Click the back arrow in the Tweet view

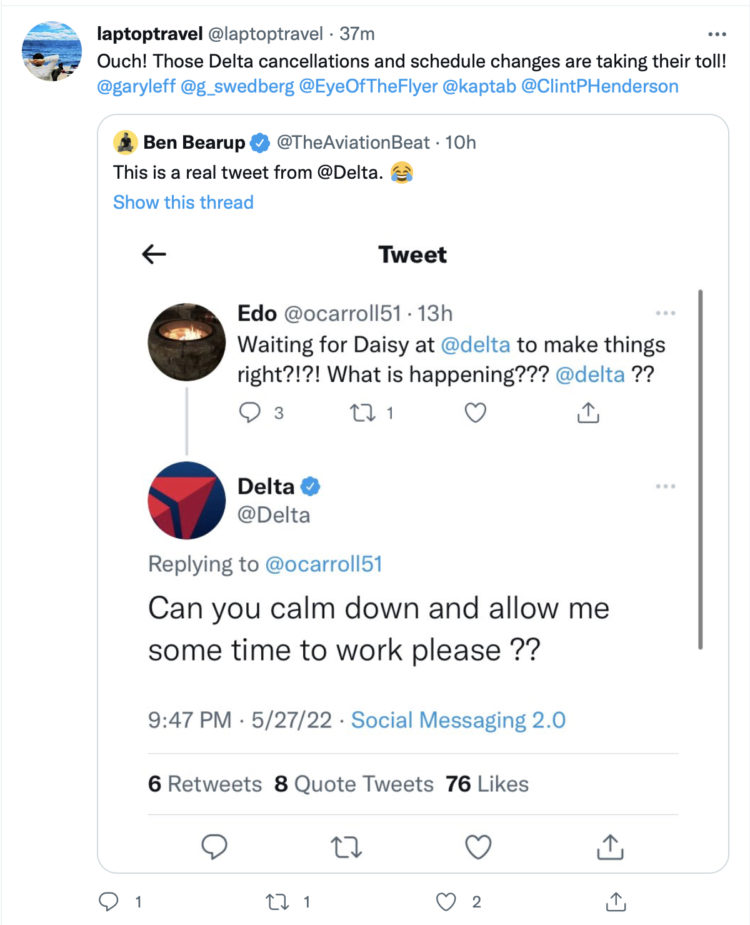tap(152, 254)
